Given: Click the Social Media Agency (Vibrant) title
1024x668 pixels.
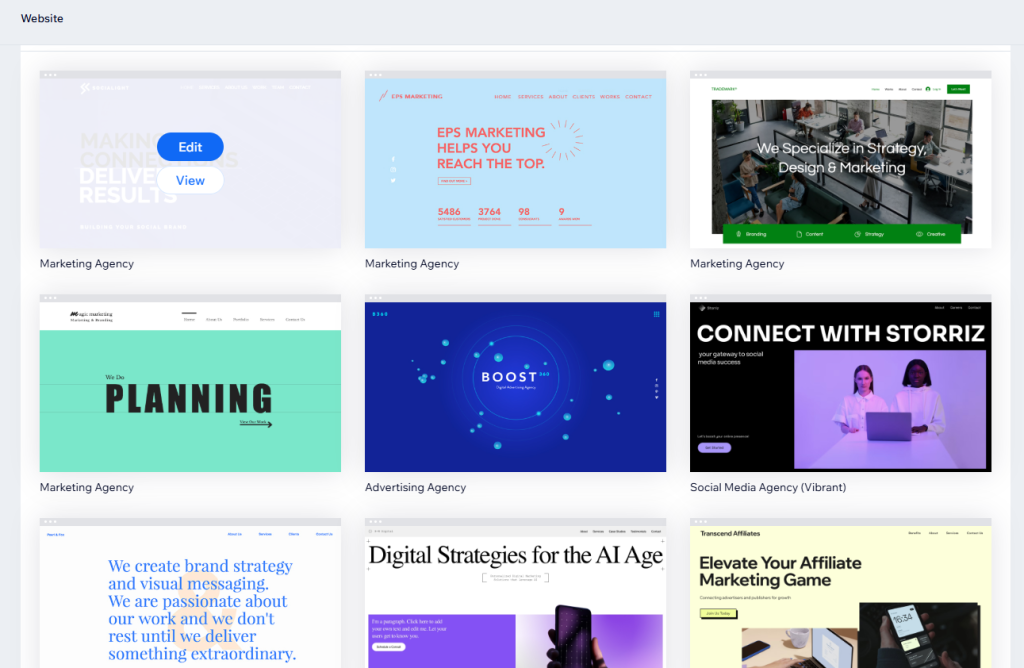Looking at the screenshot, I should pyautogui.click(x=767, y=488).
